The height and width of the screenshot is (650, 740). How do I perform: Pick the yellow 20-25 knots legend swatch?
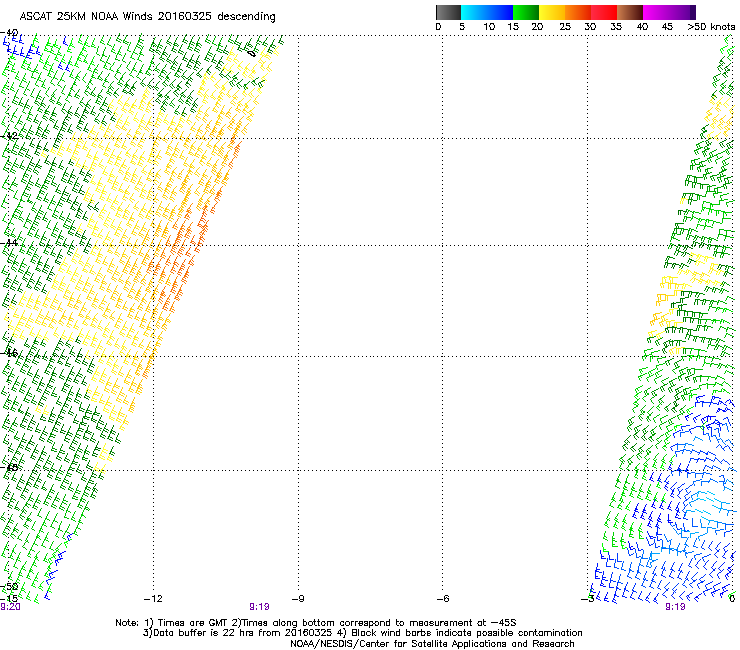click(553, 12)
